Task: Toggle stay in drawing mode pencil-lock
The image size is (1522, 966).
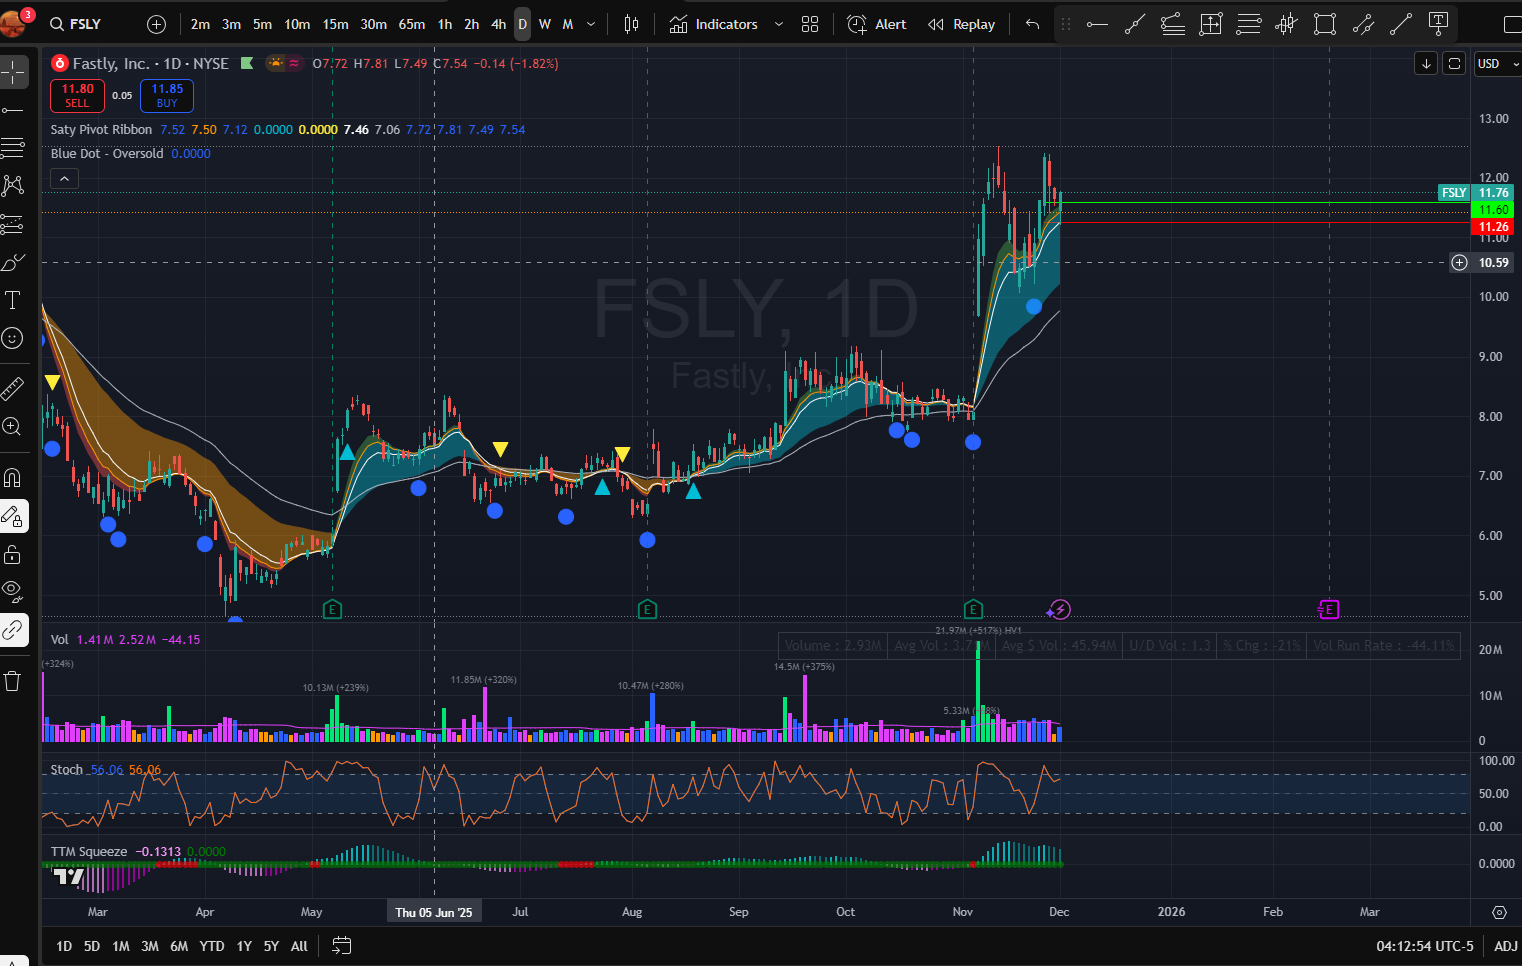Action: point(13,516)
